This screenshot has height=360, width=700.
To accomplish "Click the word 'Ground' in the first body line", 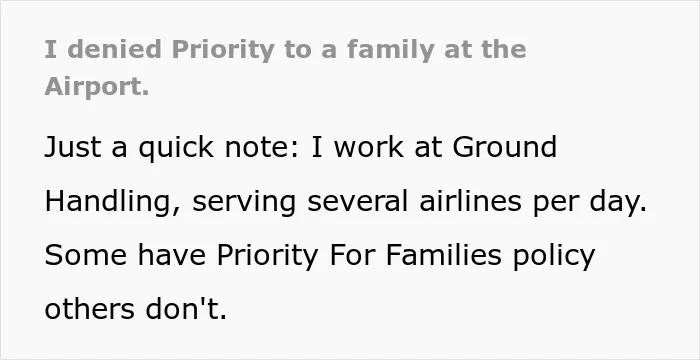I will [x=504, y=147].
